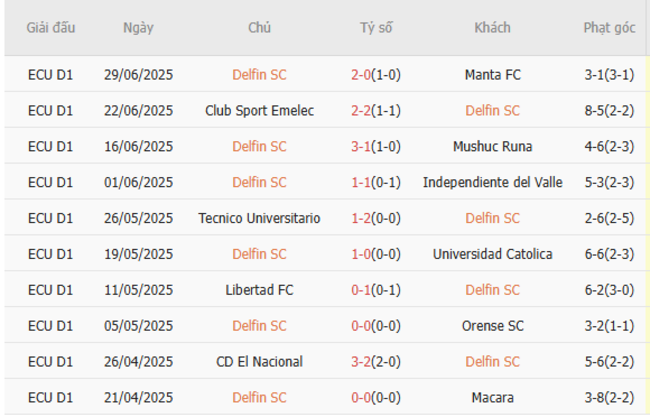The width and height of the screenshot is (650, 417).
Task: Click the 8-5(2-2) corner kick stat
Action: [609, 110]
